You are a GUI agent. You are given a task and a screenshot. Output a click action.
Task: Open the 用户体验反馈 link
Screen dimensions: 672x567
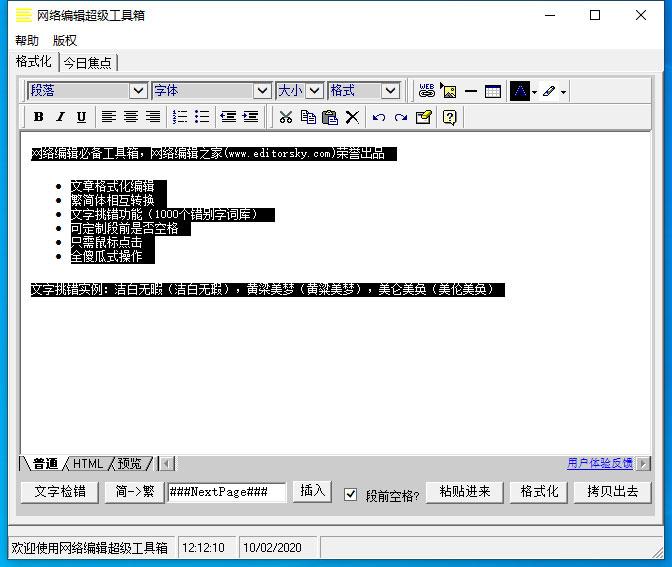click(x=599, y=463)
